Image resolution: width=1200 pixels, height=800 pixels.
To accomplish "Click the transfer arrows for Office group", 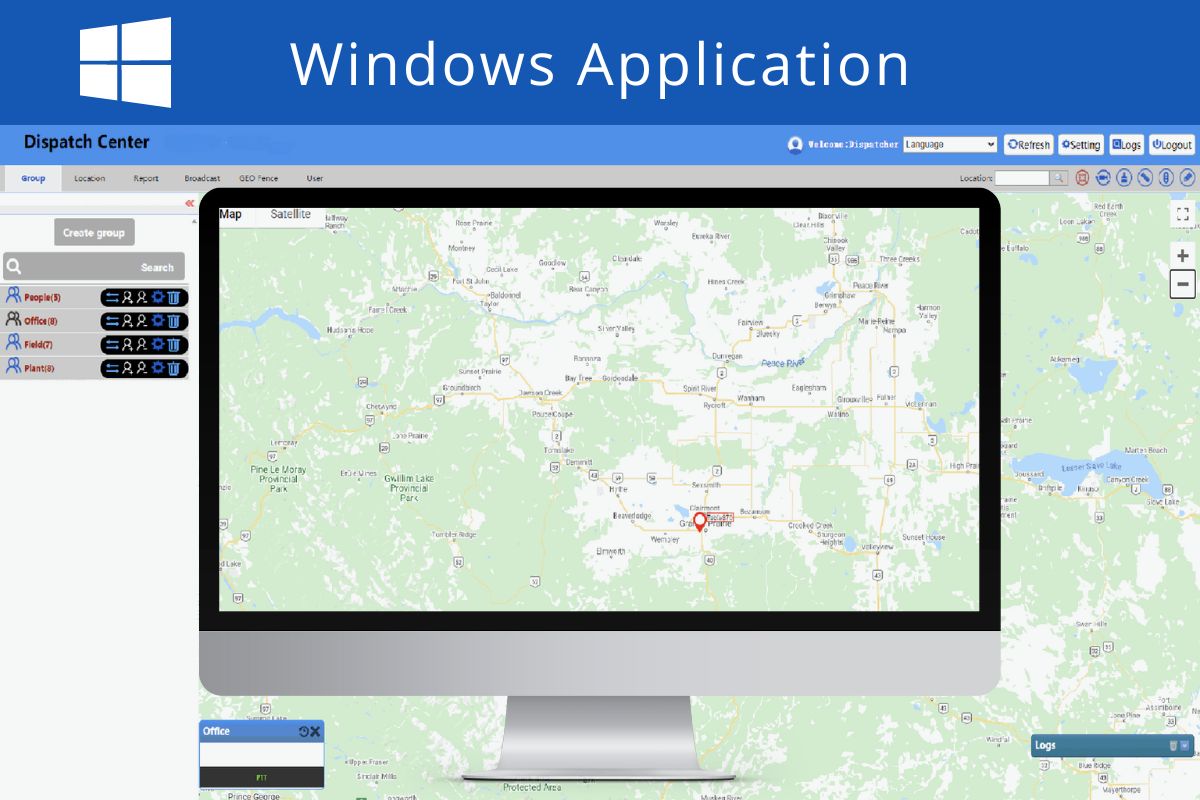I will 112,321.
